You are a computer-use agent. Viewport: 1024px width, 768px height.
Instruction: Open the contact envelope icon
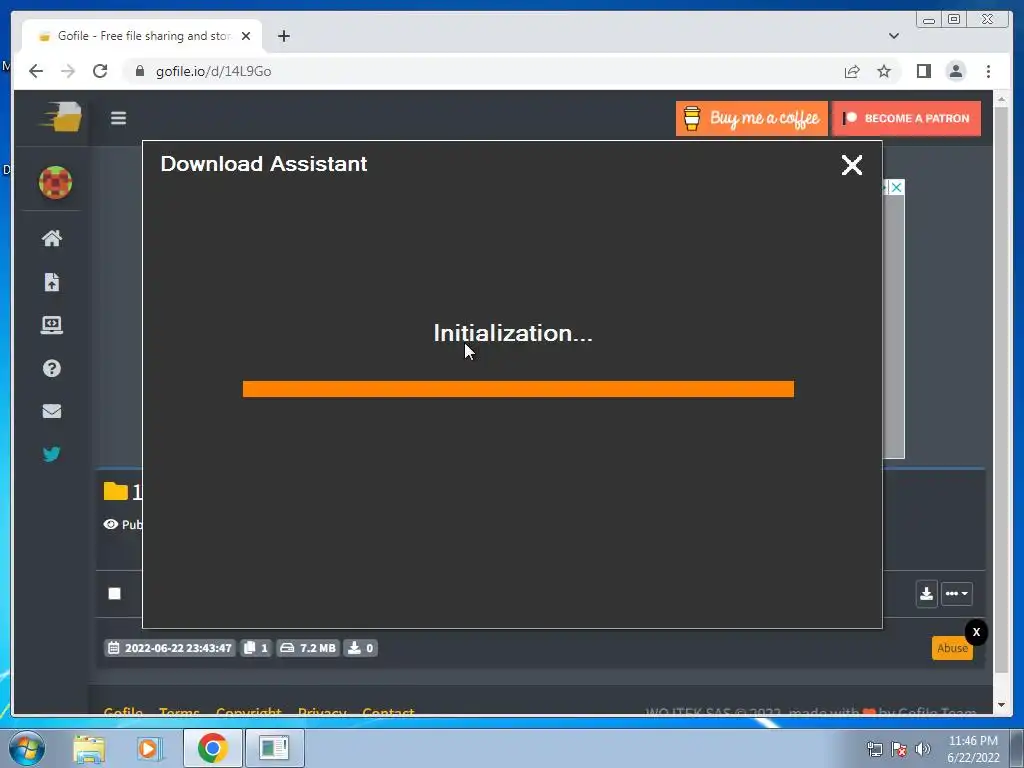coord(52,411)
